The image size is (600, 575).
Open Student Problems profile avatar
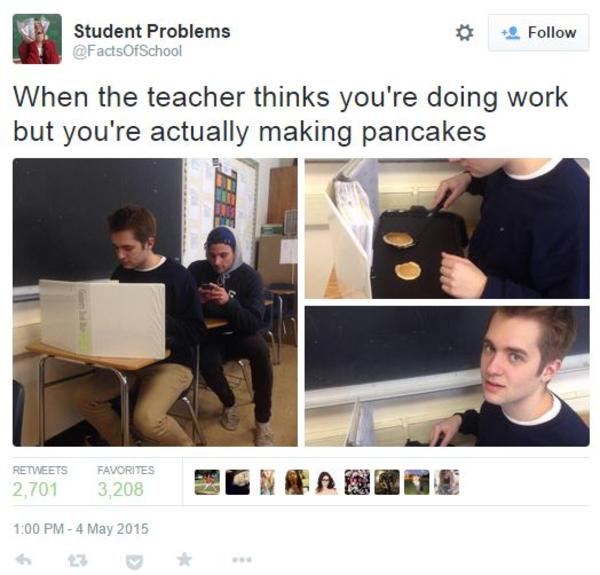coord(37,39)
